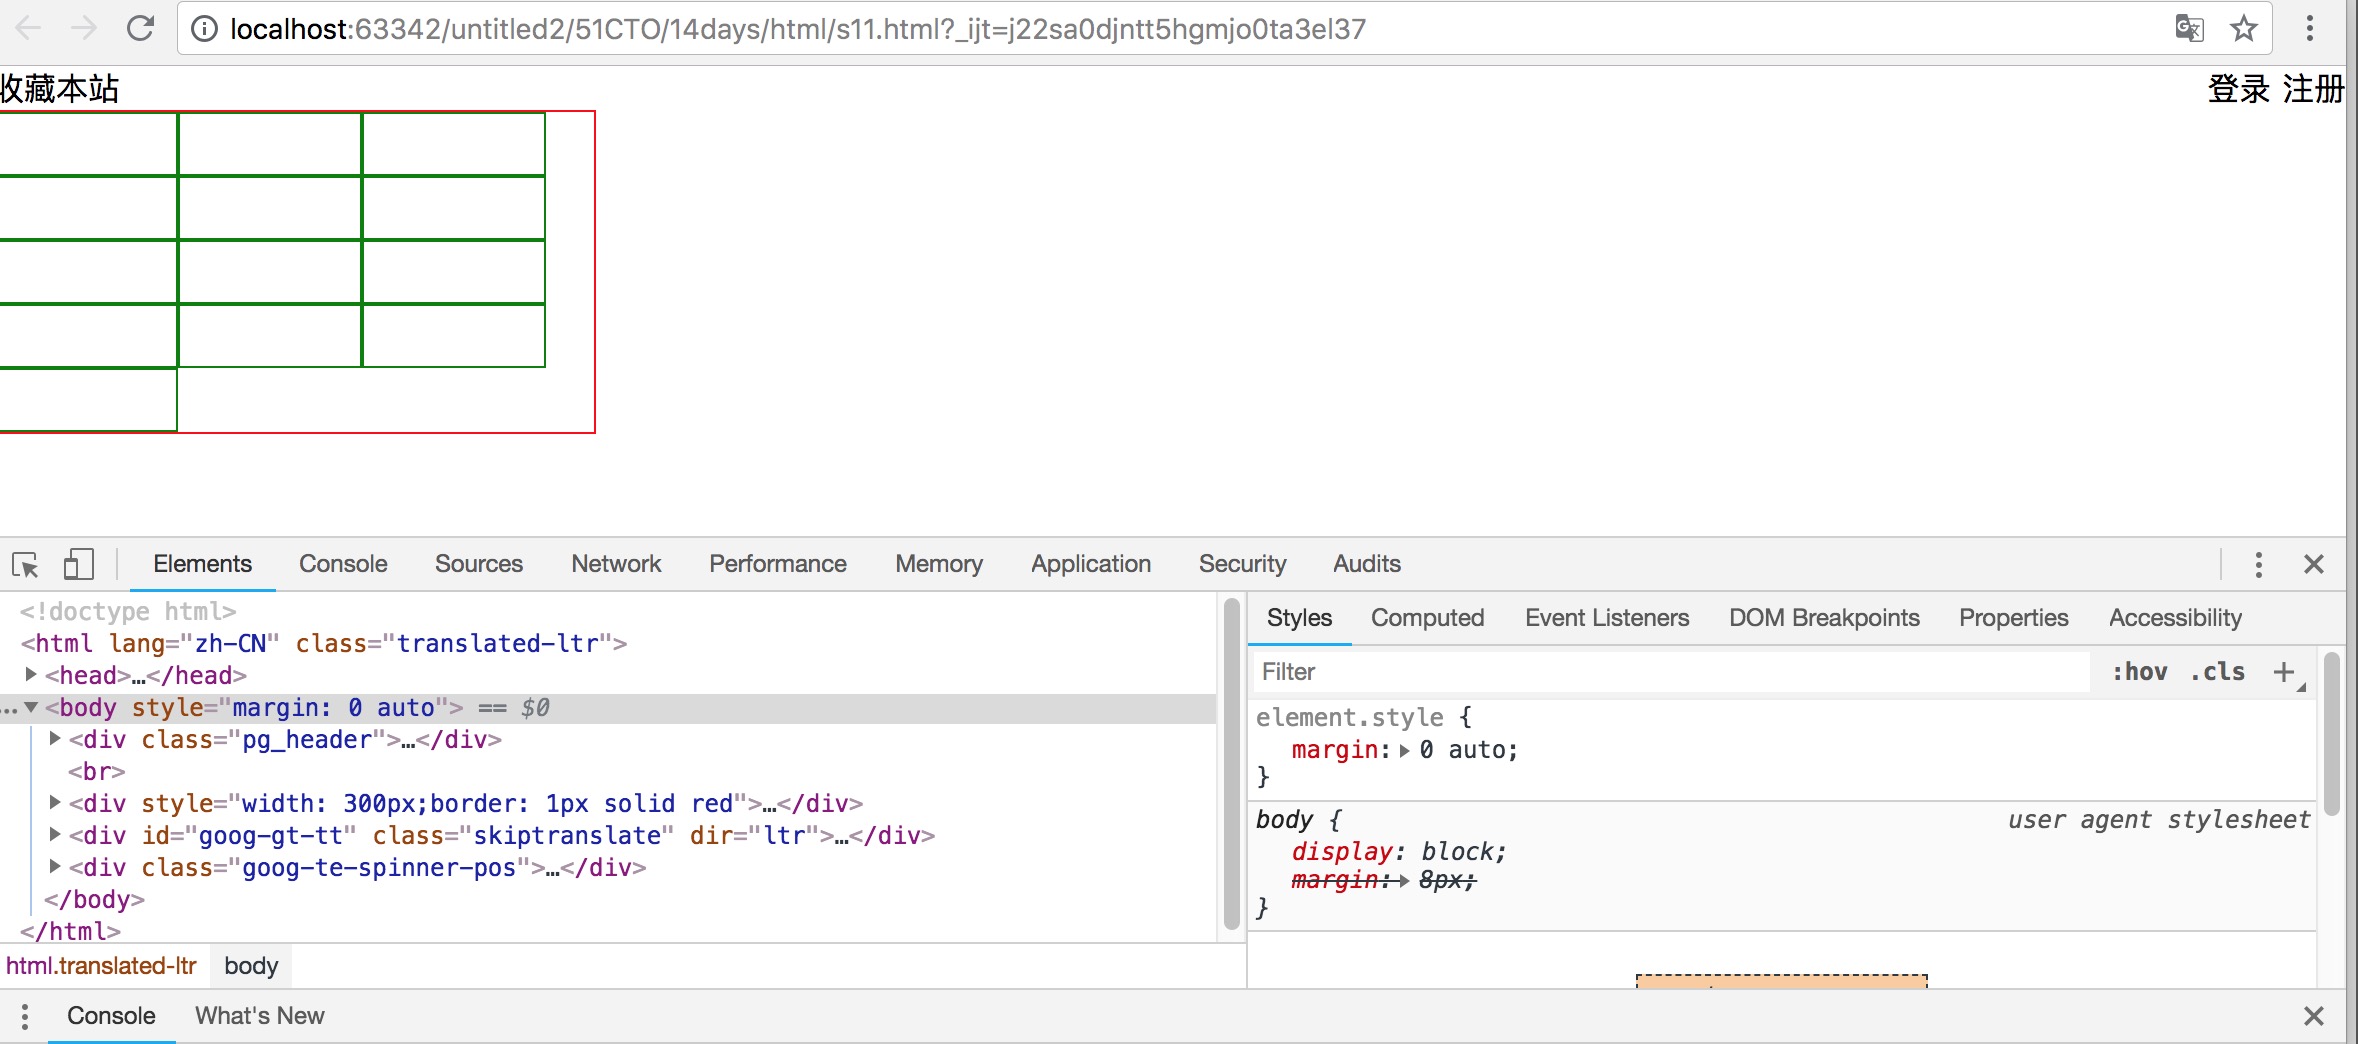The image size is (2358, 1044).
Task: Select html.translated-ltr in the breadcrumb
Action: tap(101, 966)
